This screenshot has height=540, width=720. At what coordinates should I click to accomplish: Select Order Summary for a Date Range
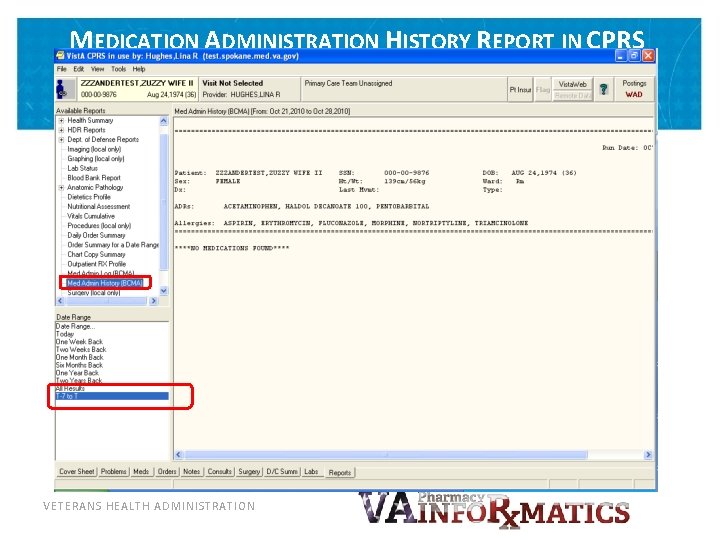coord(113,245)
